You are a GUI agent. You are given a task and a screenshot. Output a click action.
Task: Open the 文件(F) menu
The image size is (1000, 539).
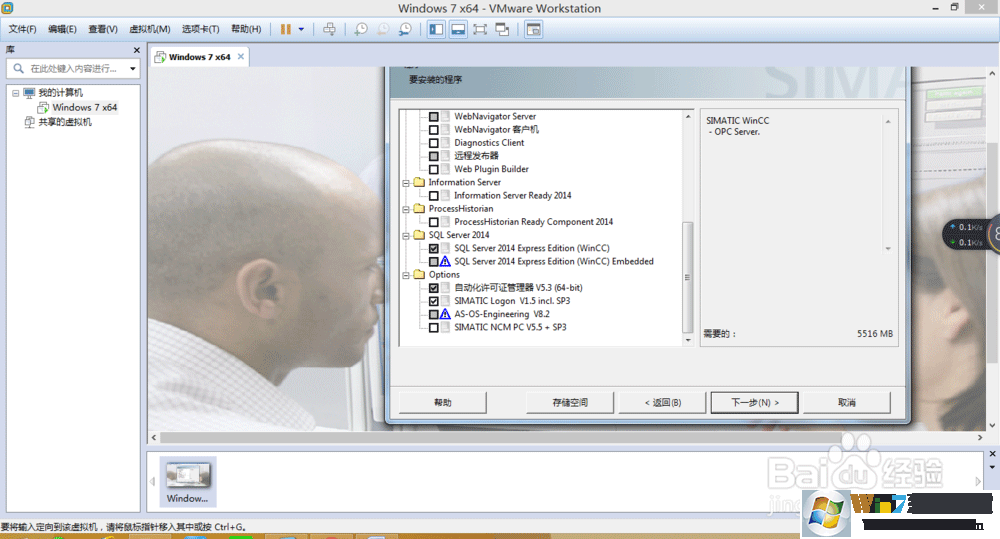coord(22,29)
